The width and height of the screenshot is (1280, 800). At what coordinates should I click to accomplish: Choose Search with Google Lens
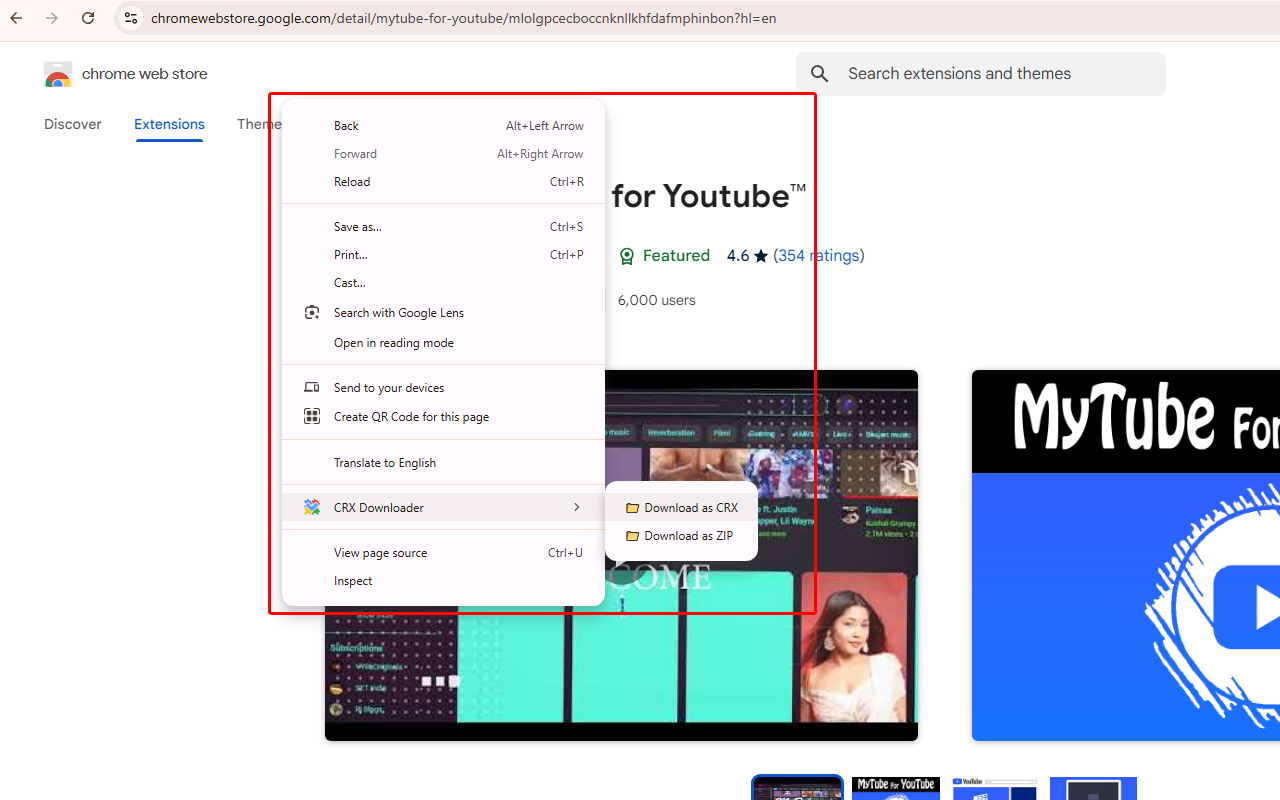(x=444, y=313)
